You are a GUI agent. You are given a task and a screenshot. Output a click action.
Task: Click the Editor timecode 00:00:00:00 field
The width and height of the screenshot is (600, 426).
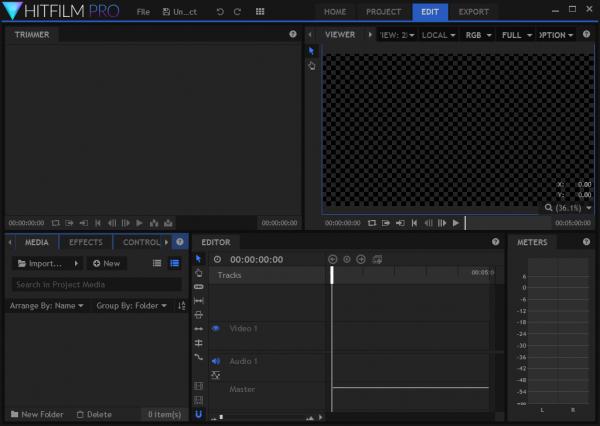[x=256, y=260]
